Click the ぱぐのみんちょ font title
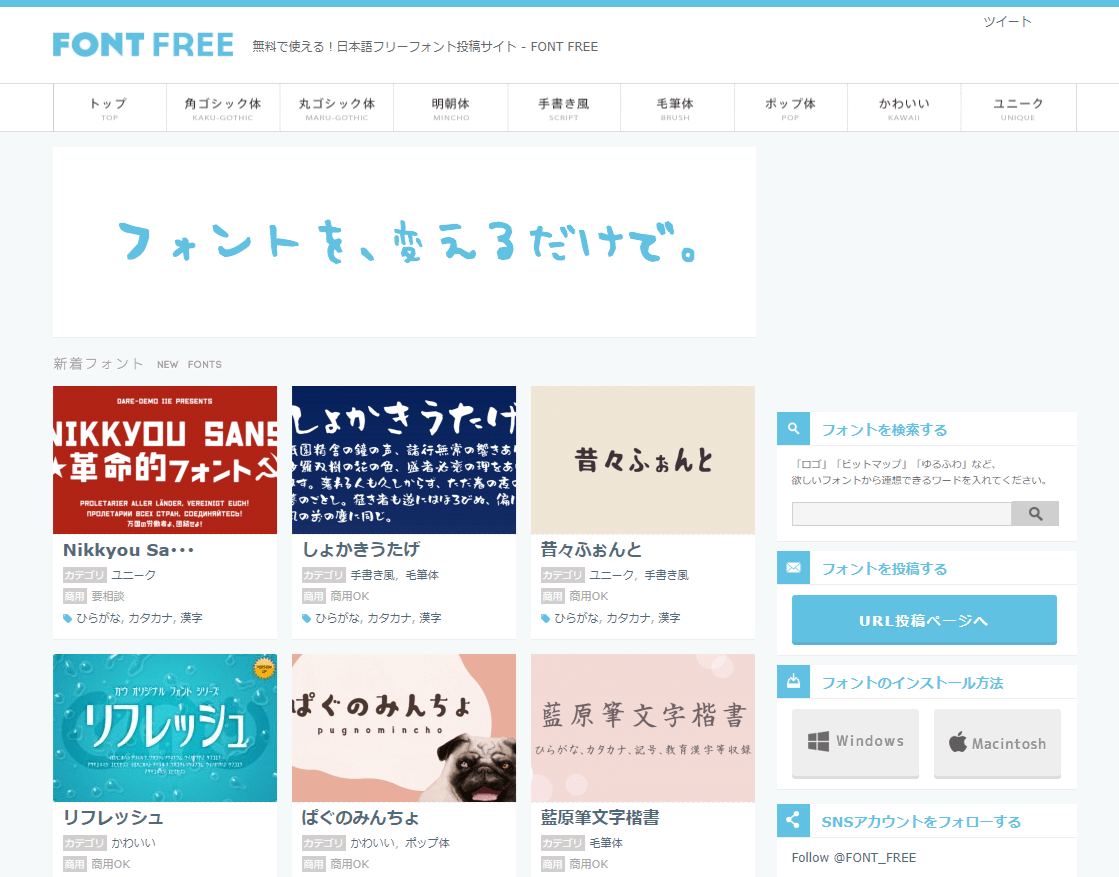The height and width of the screenshot is (877, 1119). 360,817
